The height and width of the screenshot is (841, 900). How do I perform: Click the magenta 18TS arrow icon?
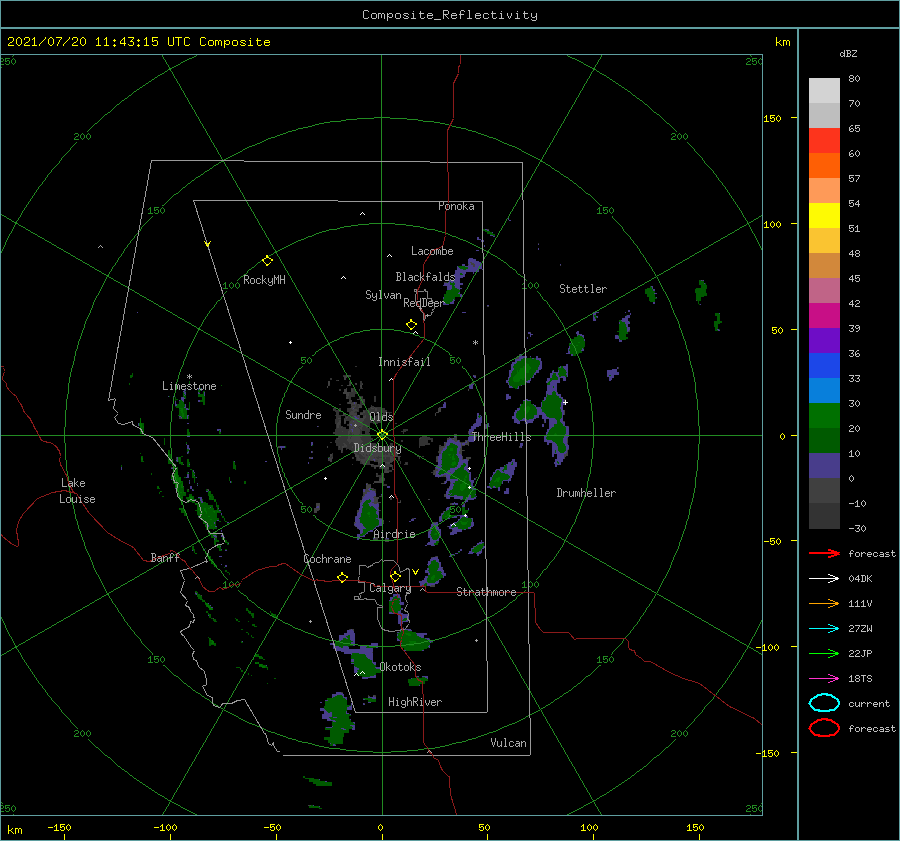824,679
